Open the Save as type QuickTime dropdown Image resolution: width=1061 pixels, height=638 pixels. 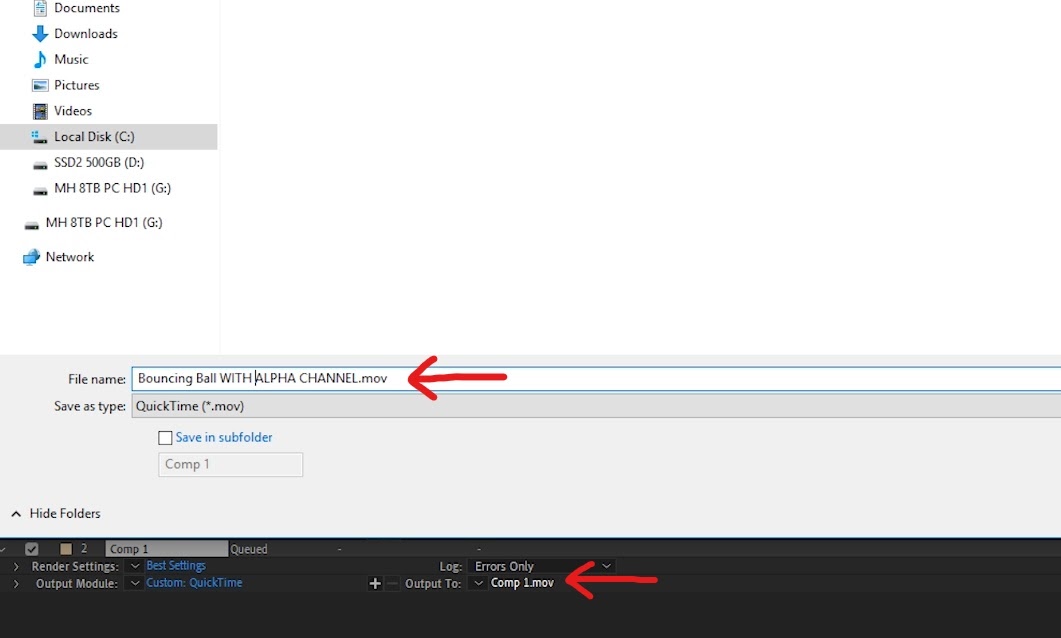pyautogui.click(x=596, y=406)
